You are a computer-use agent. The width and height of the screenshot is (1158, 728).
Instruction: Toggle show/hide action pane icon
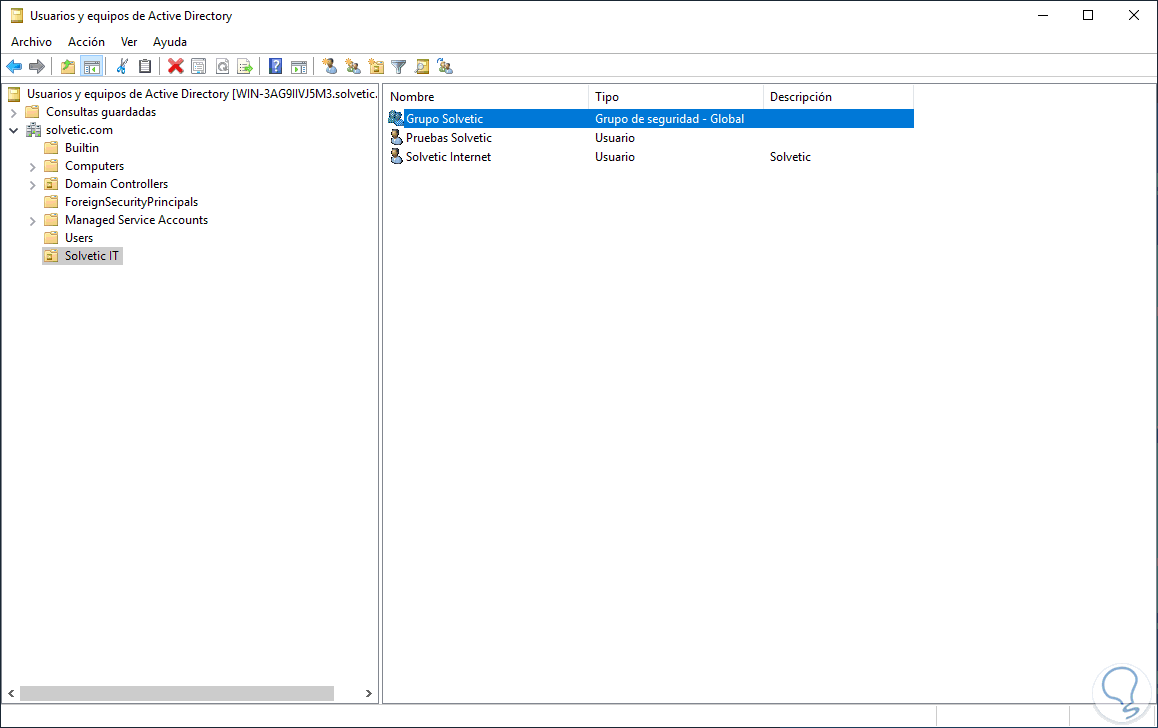tap(298, 66)
